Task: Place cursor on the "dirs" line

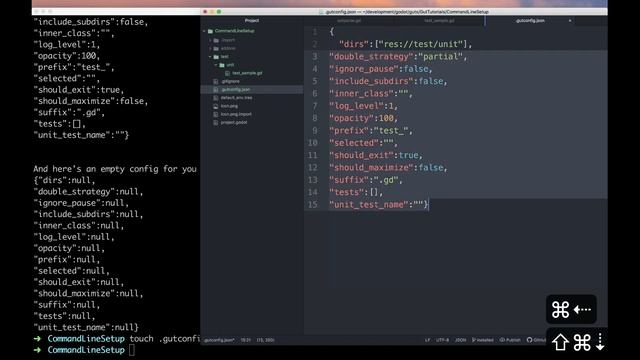Action: tap(405, 44)
